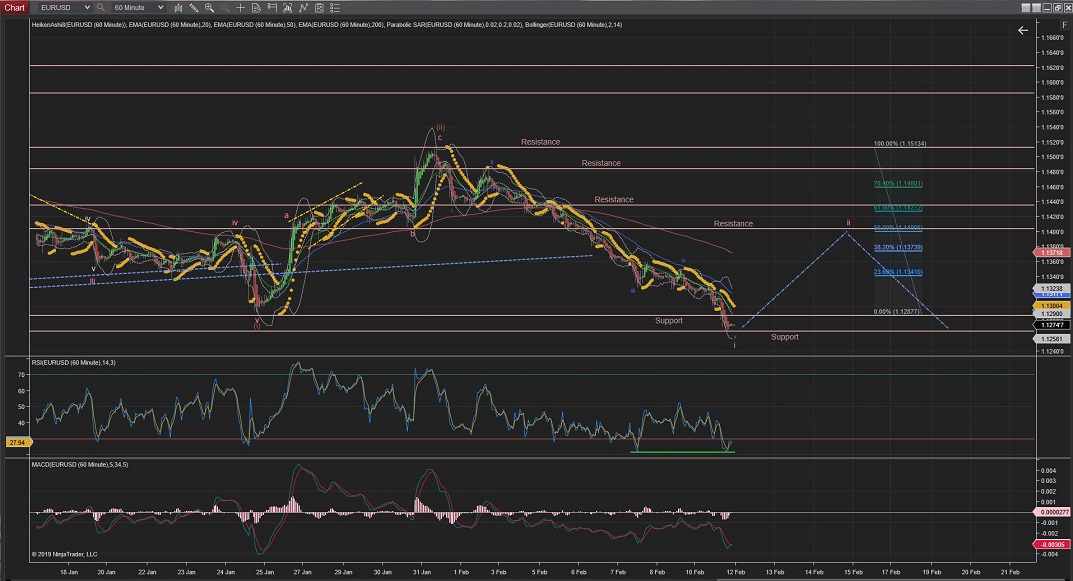Click the zoom in magnifier icon
Image resolution: width=1073 pixels, height=581 pixels.
[210, 7]
